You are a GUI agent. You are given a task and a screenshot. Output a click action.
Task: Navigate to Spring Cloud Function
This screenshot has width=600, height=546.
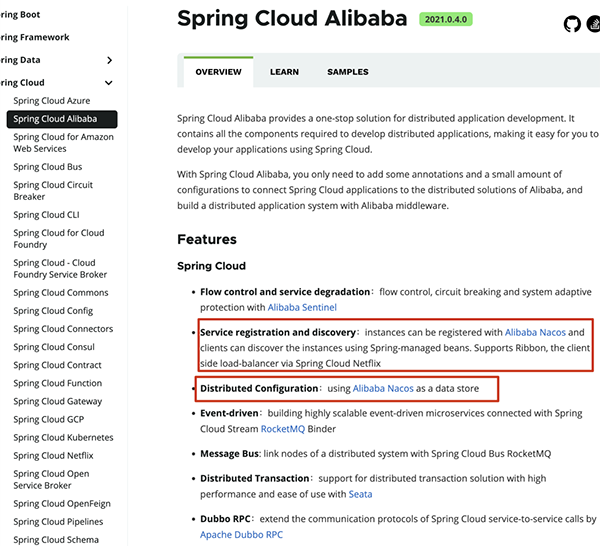(58, 383)
